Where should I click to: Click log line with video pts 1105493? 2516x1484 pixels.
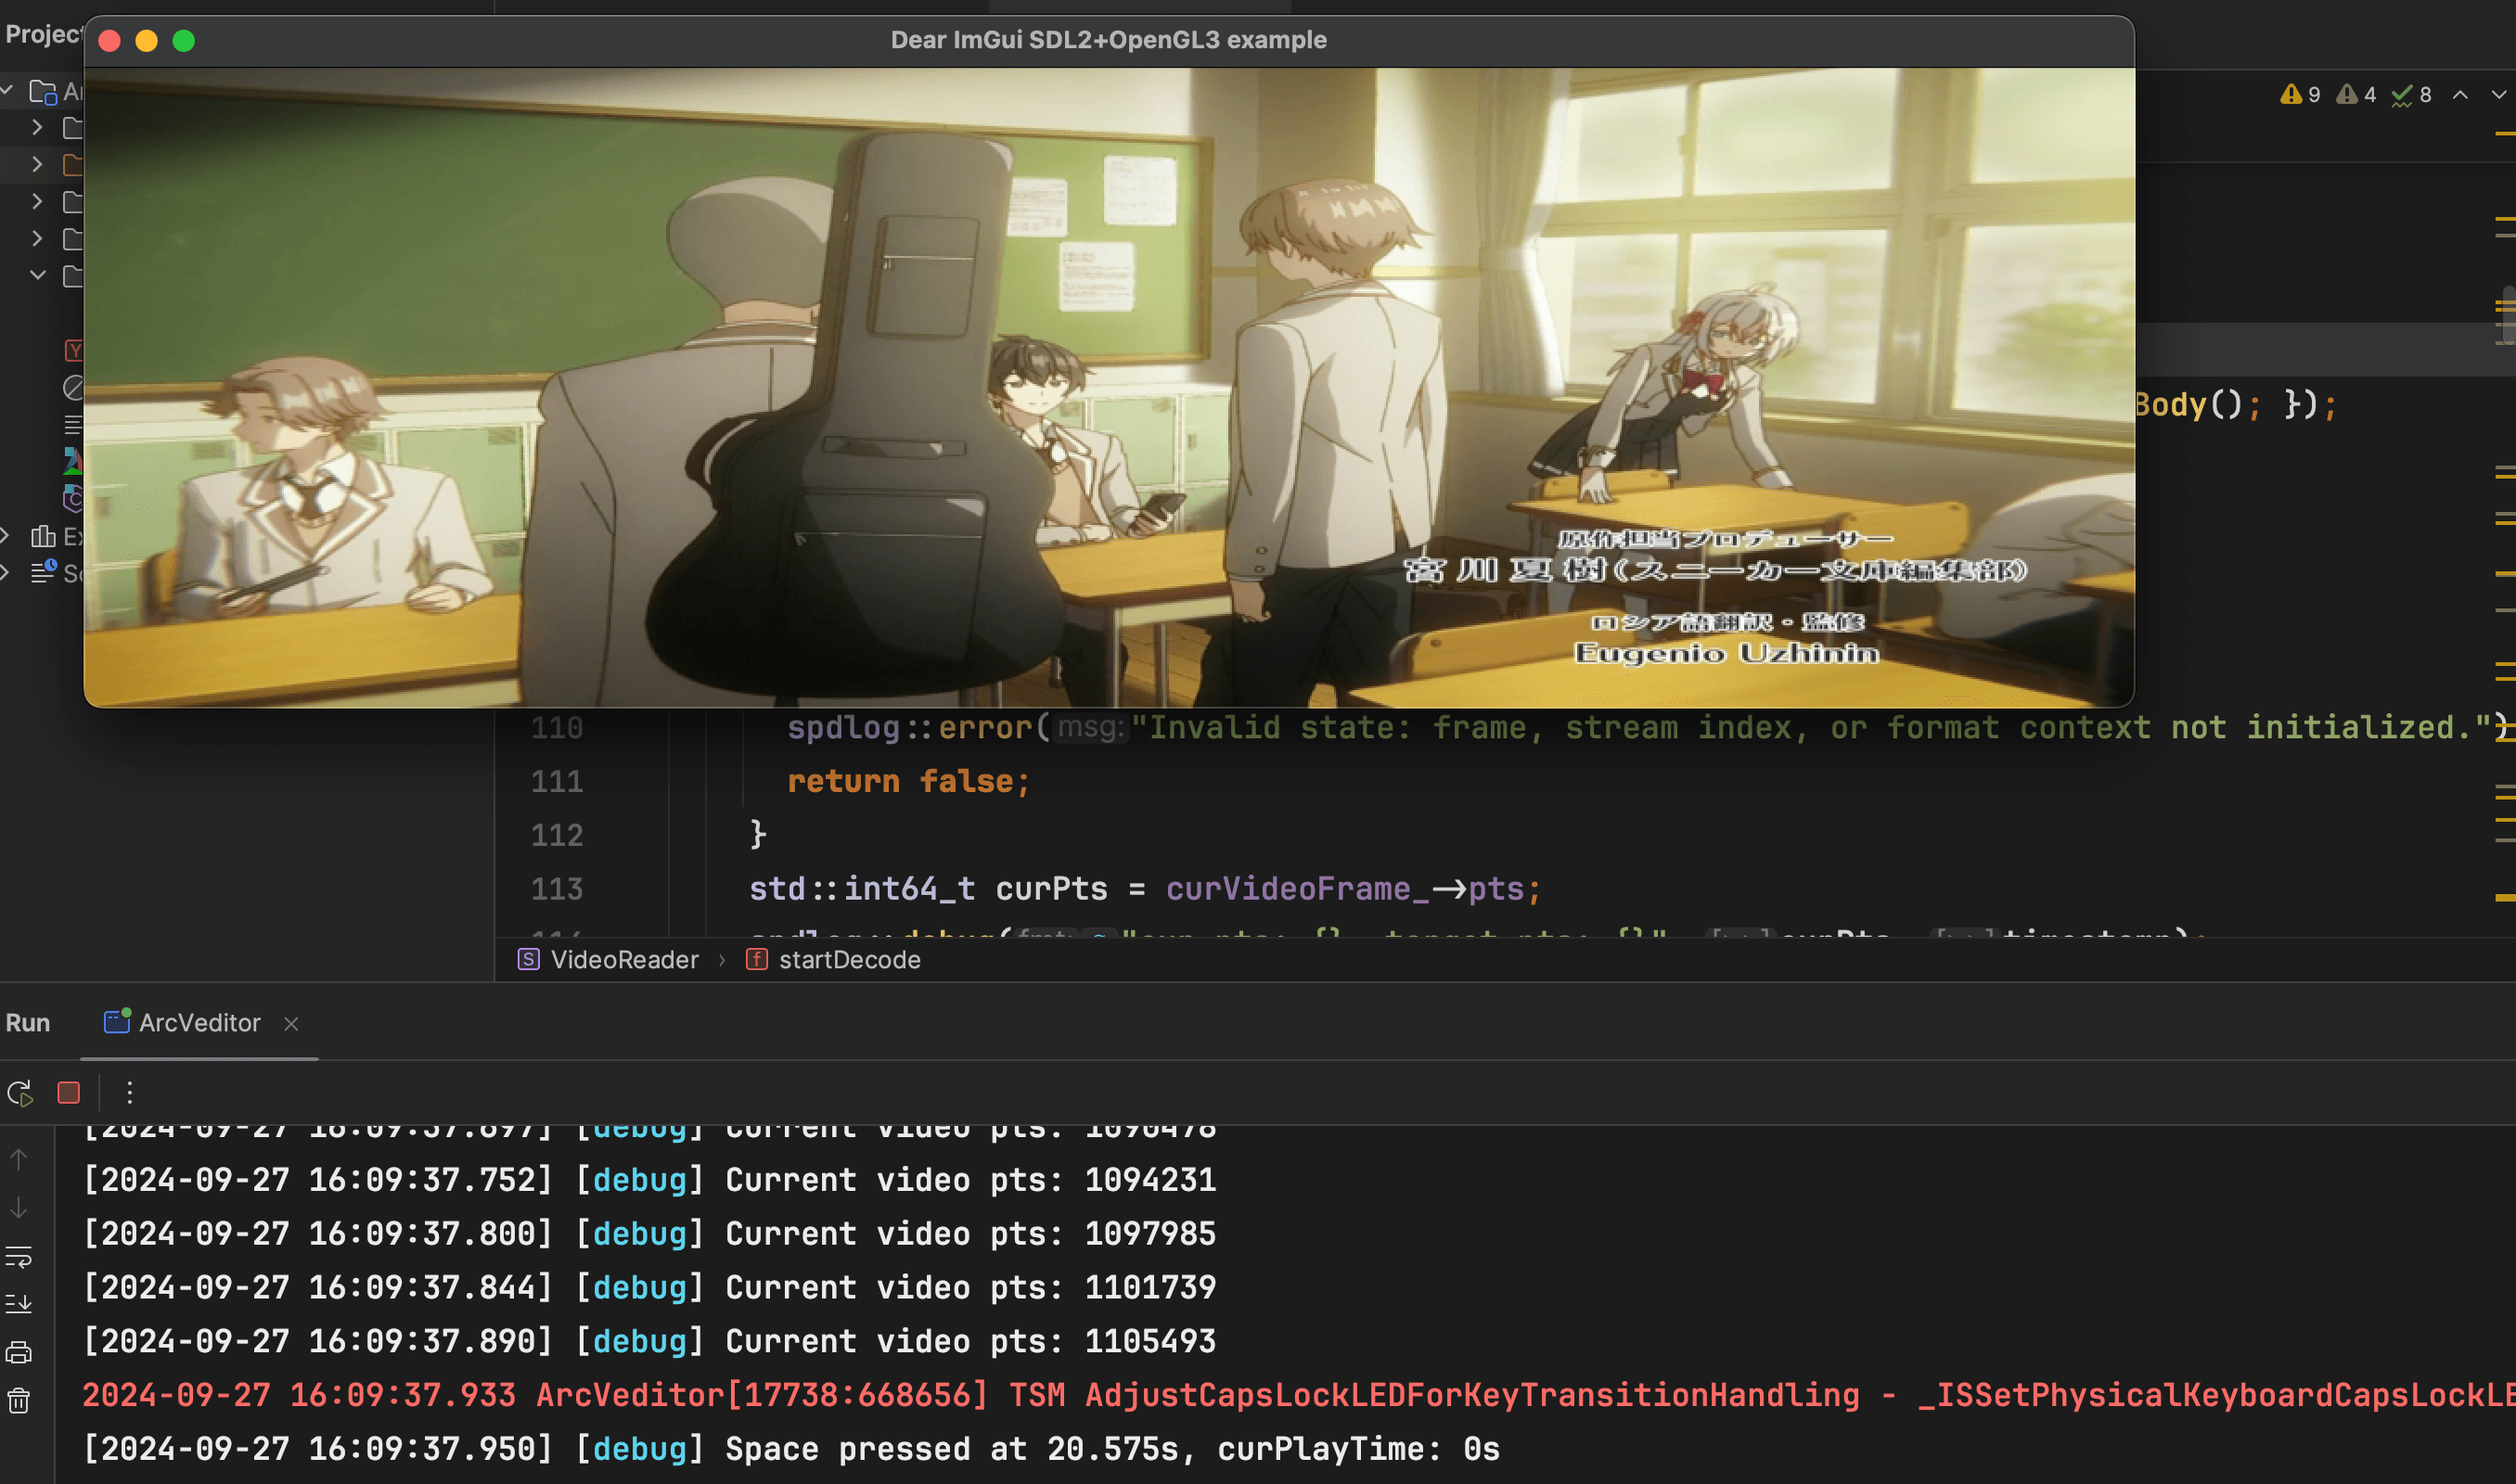tap(649, 1341)
